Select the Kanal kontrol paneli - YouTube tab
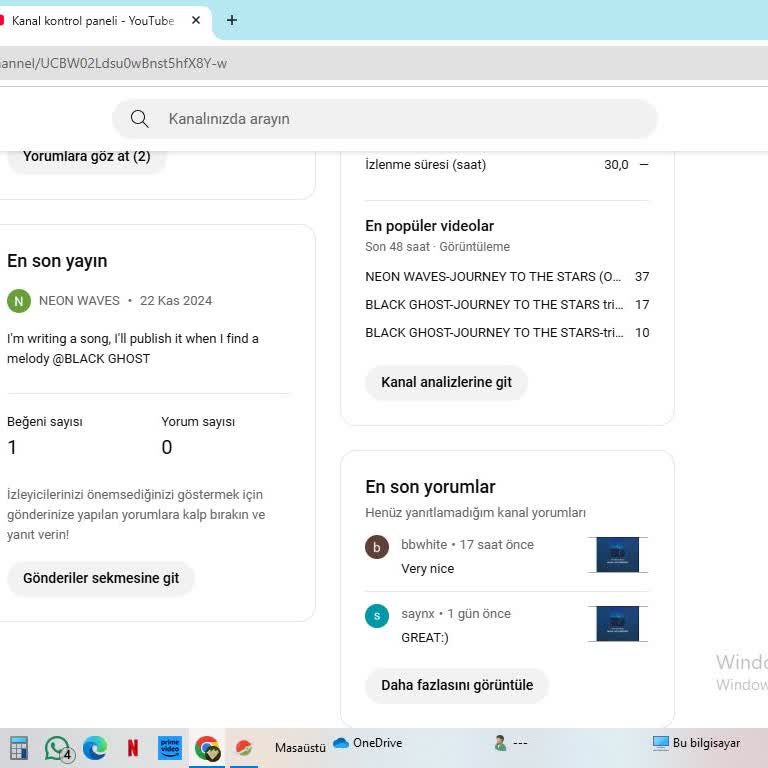The image size is (768, 768). click(93, 21)
